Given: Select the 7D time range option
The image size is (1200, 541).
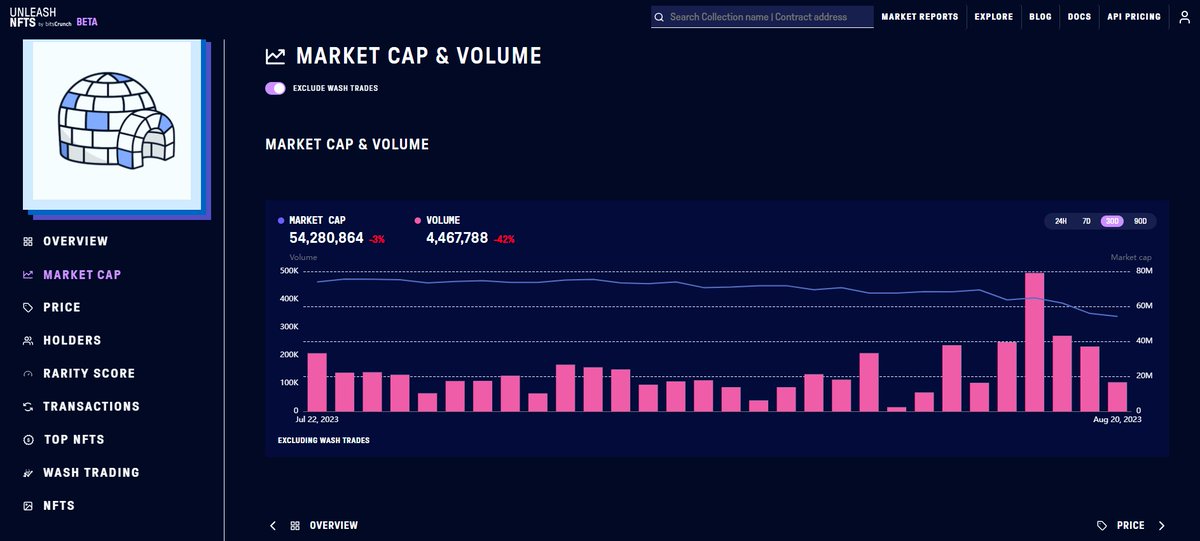Looking at the screenshot, I should [1087, 221].
